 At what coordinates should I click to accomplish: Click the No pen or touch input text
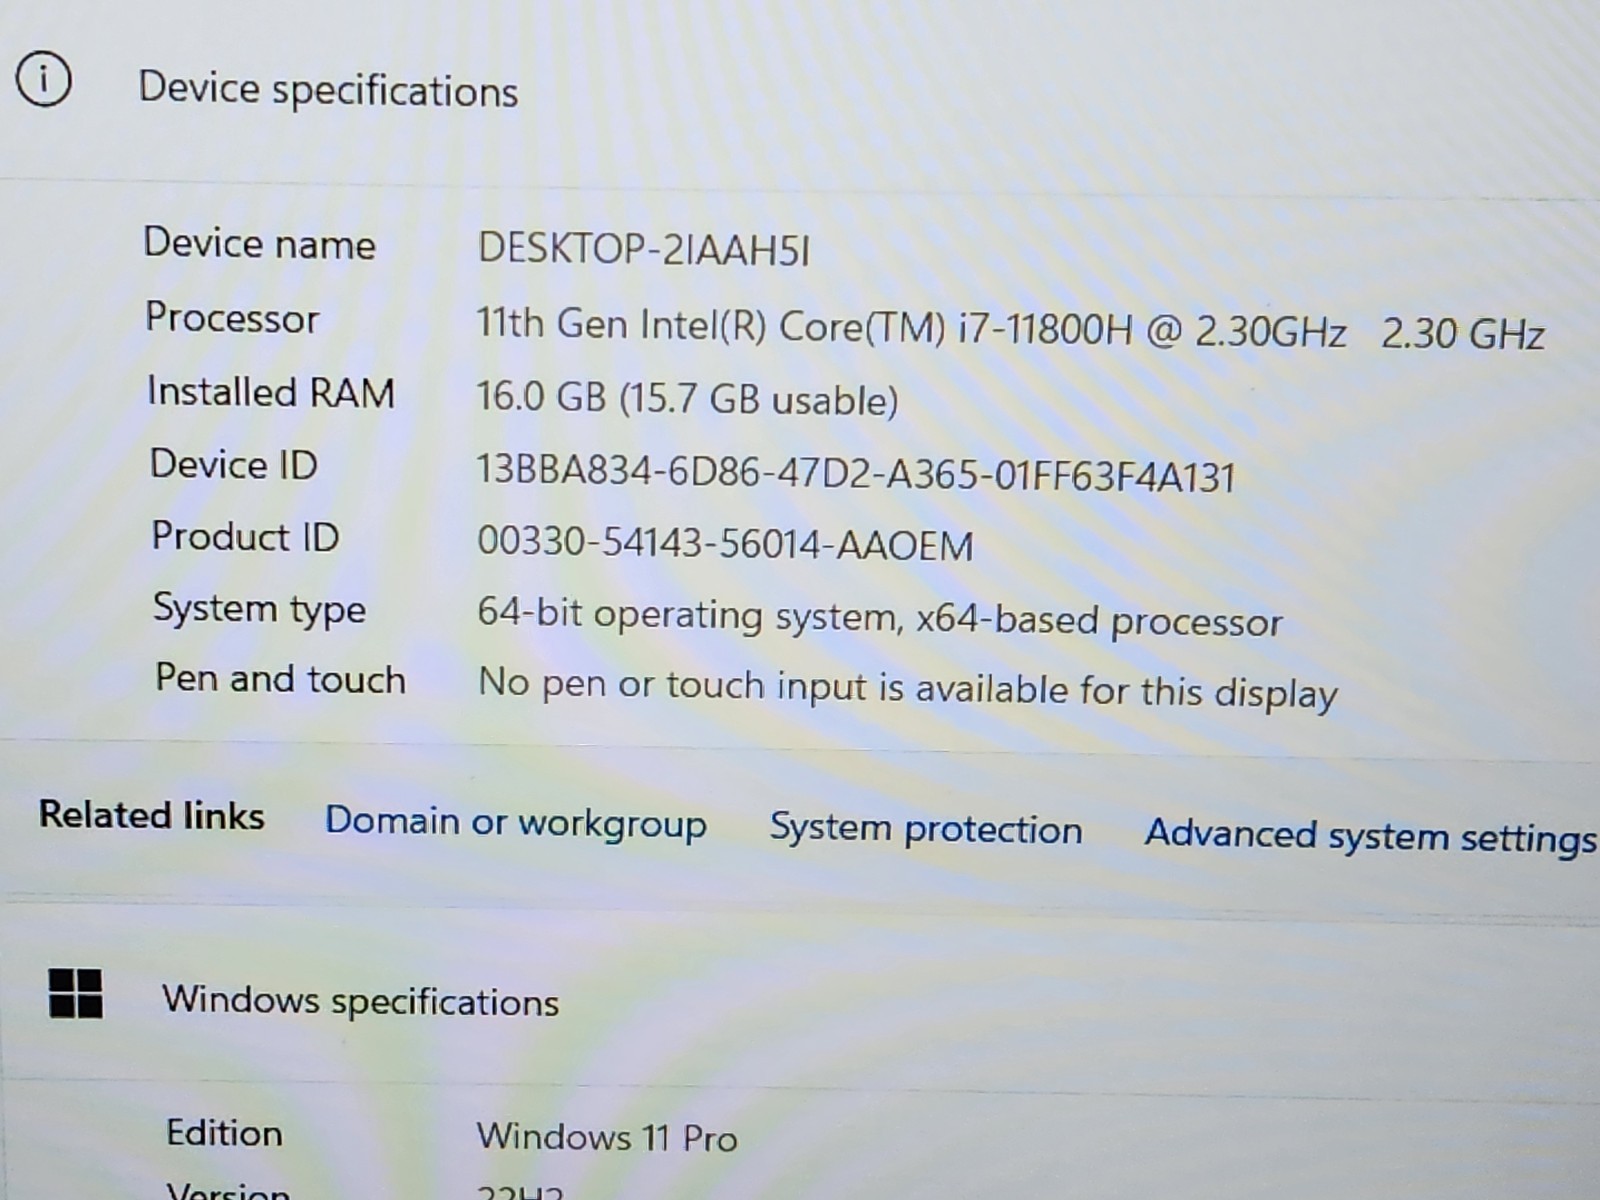tap(908, 689)
